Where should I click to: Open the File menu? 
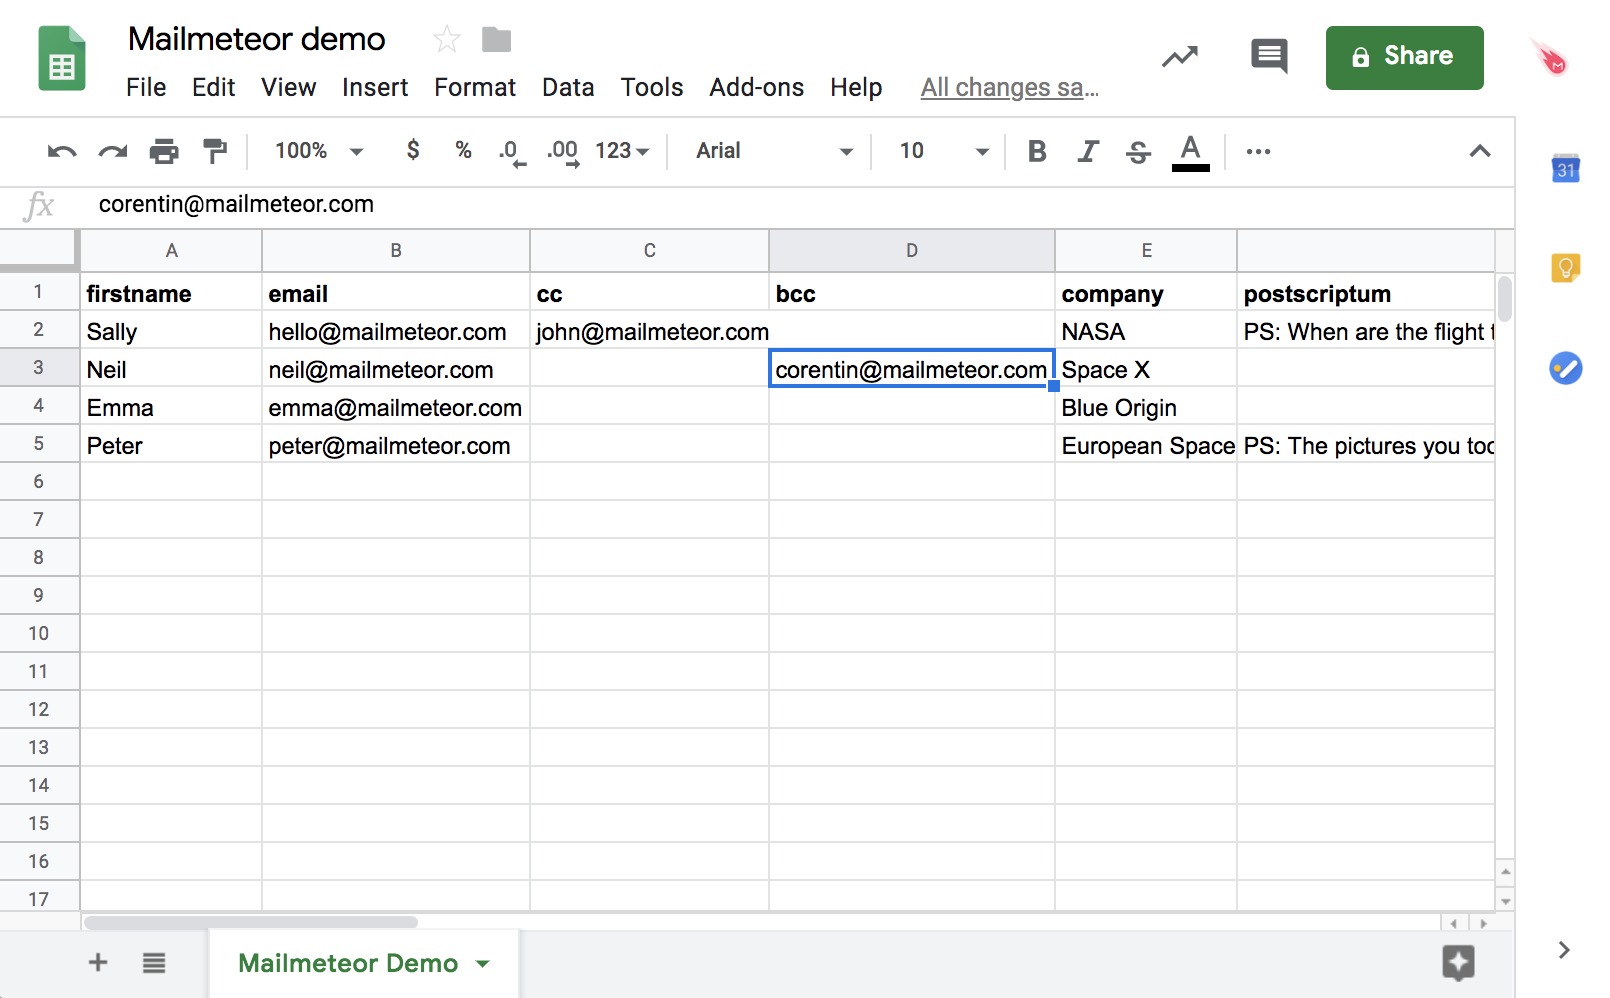146,88
